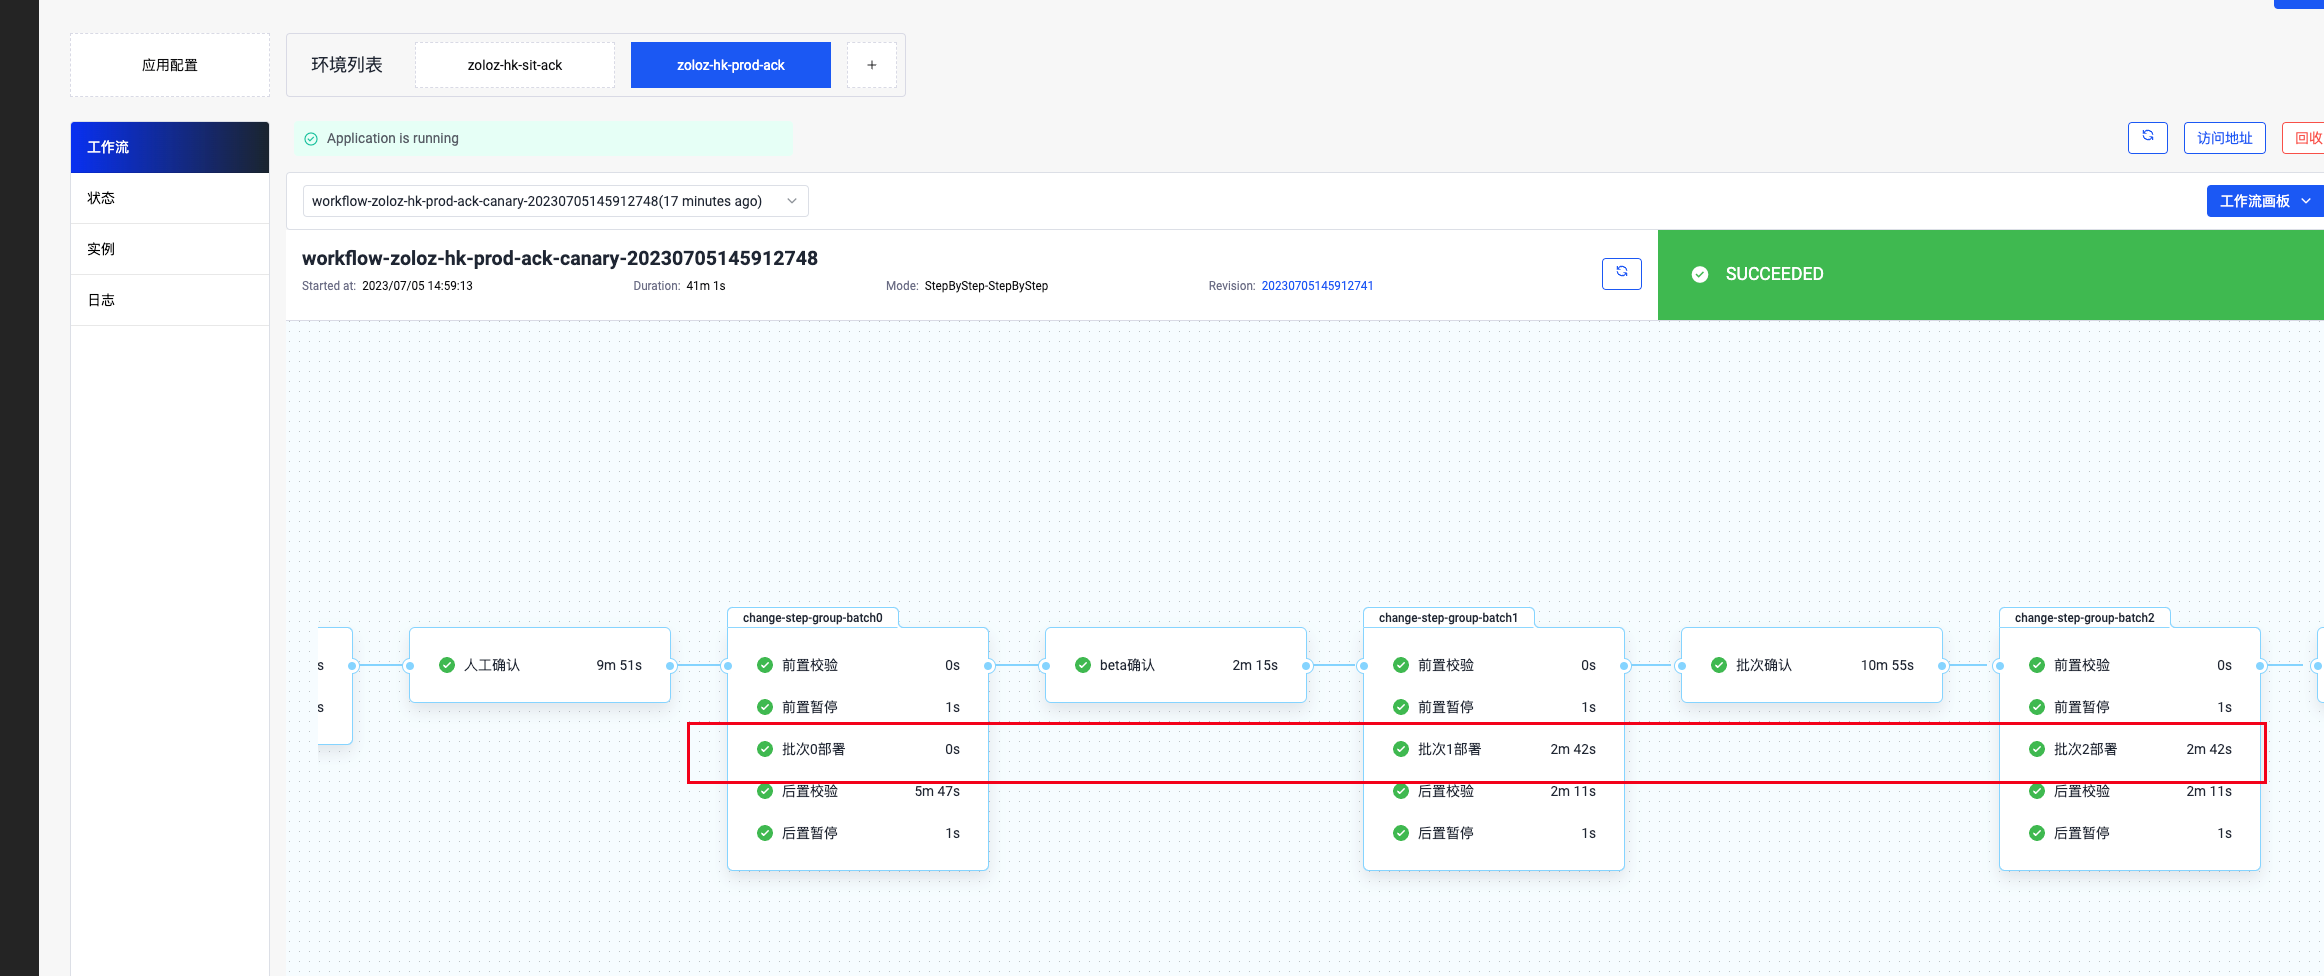Click the 访问地址 button
This screenshot has height=976, width=2324.
[x=2224, y=138]
